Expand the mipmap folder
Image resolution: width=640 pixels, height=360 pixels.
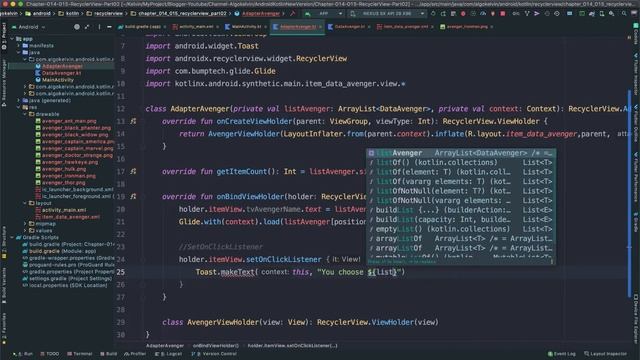tap(25, 224)
